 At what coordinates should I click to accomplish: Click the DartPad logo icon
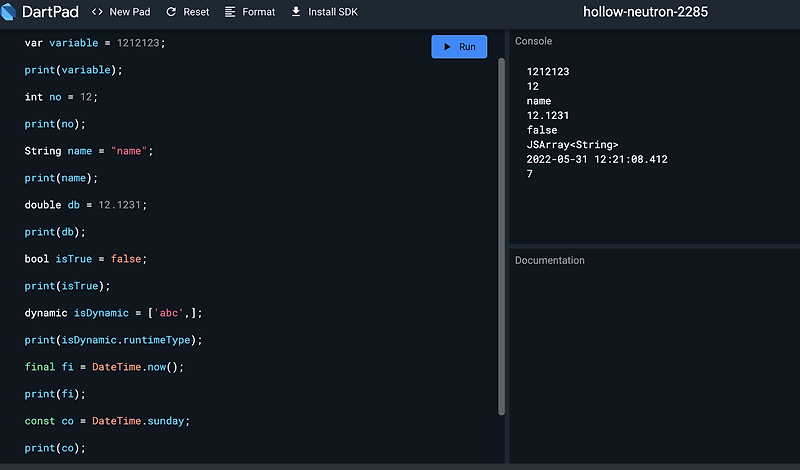[x=8, y=12]
